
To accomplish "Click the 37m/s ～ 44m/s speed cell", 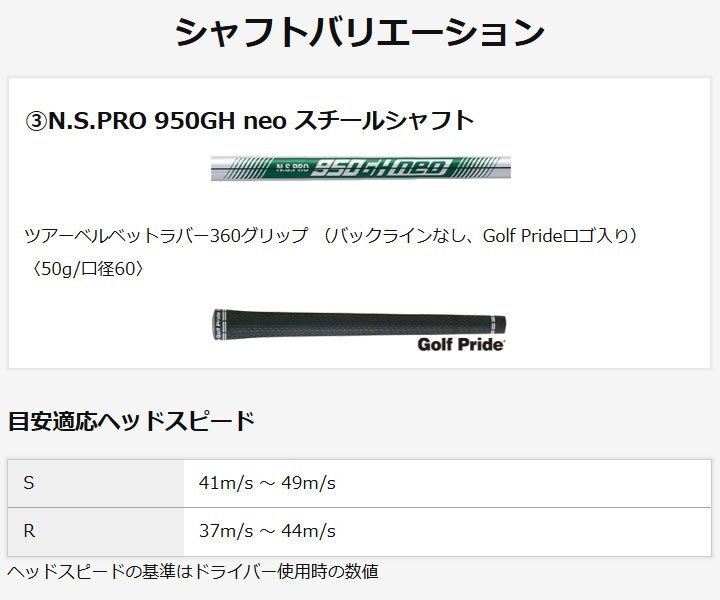I will (x=267, y=531).
